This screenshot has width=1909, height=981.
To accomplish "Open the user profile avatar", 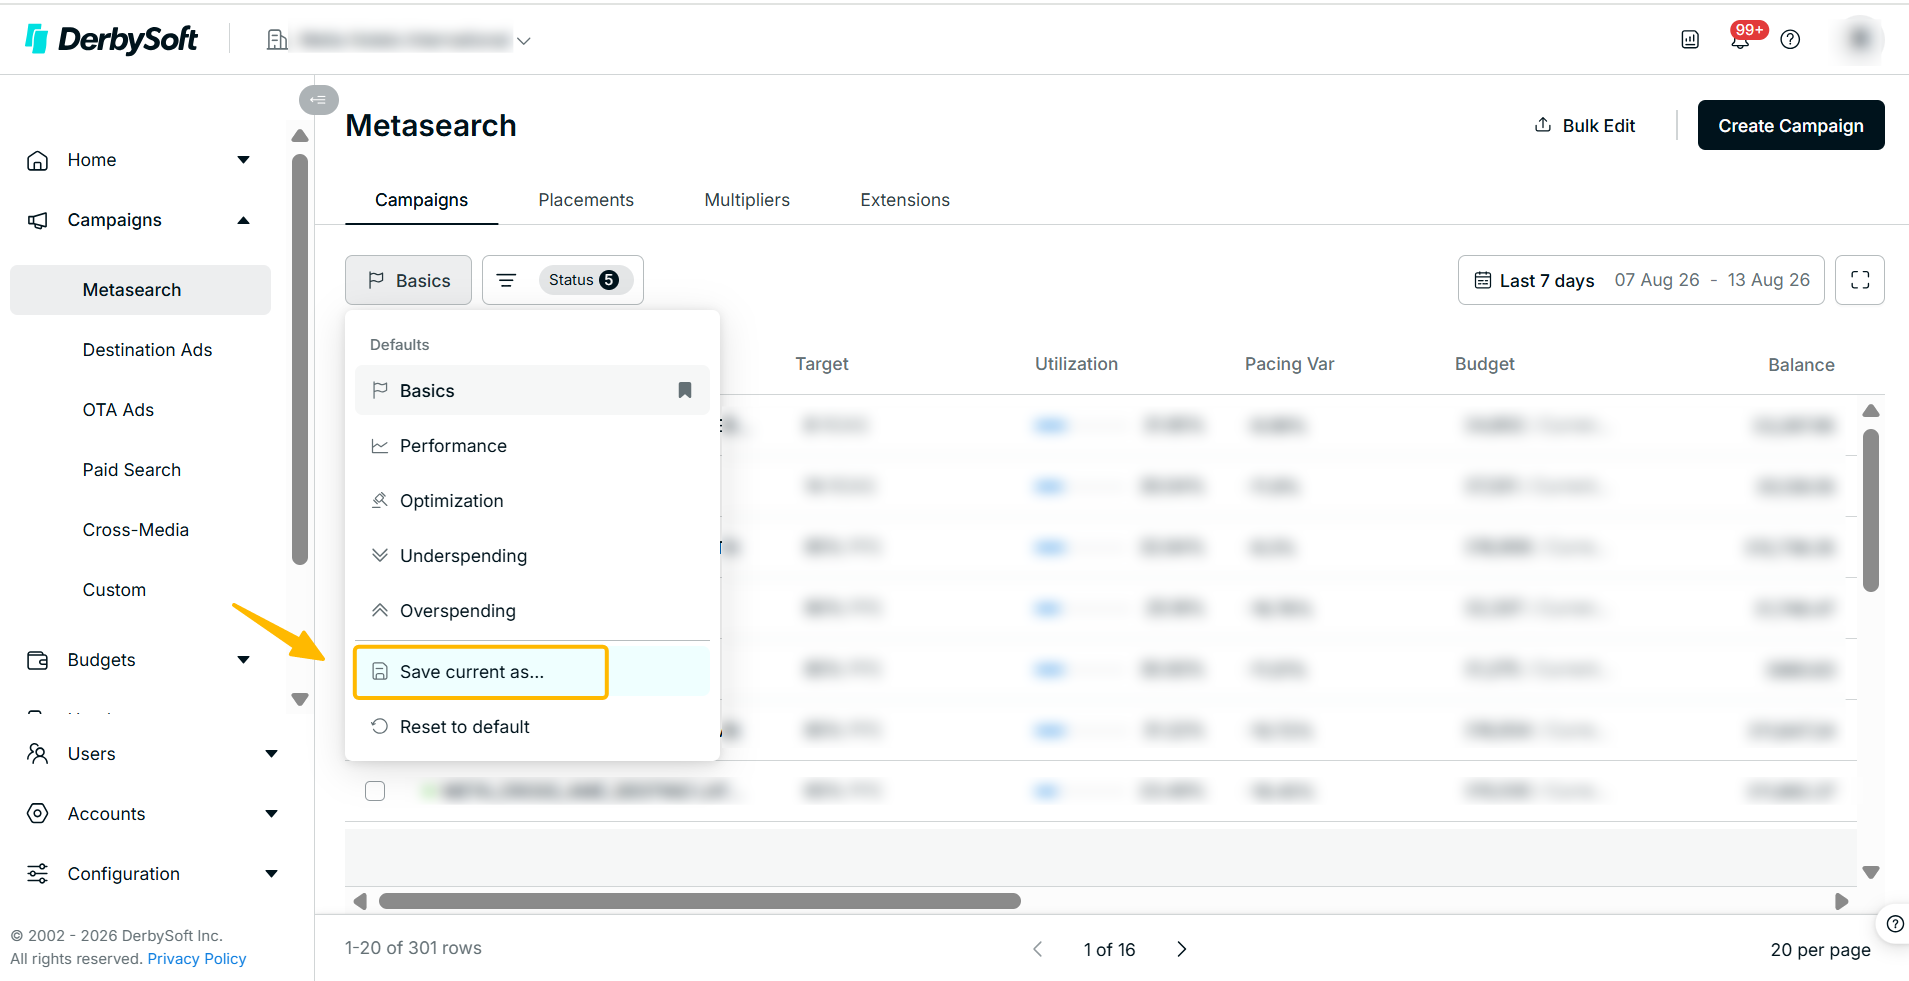I will pos(1860,39).
